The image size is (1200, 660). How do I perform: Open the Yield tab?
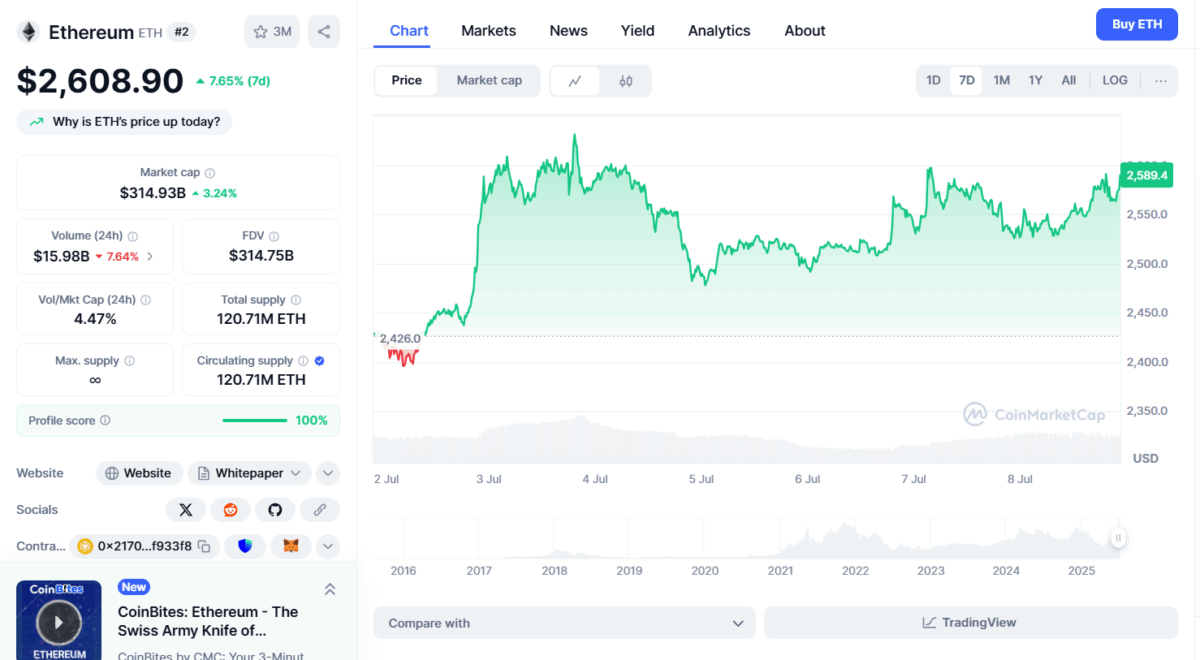[x=637, y=31]
